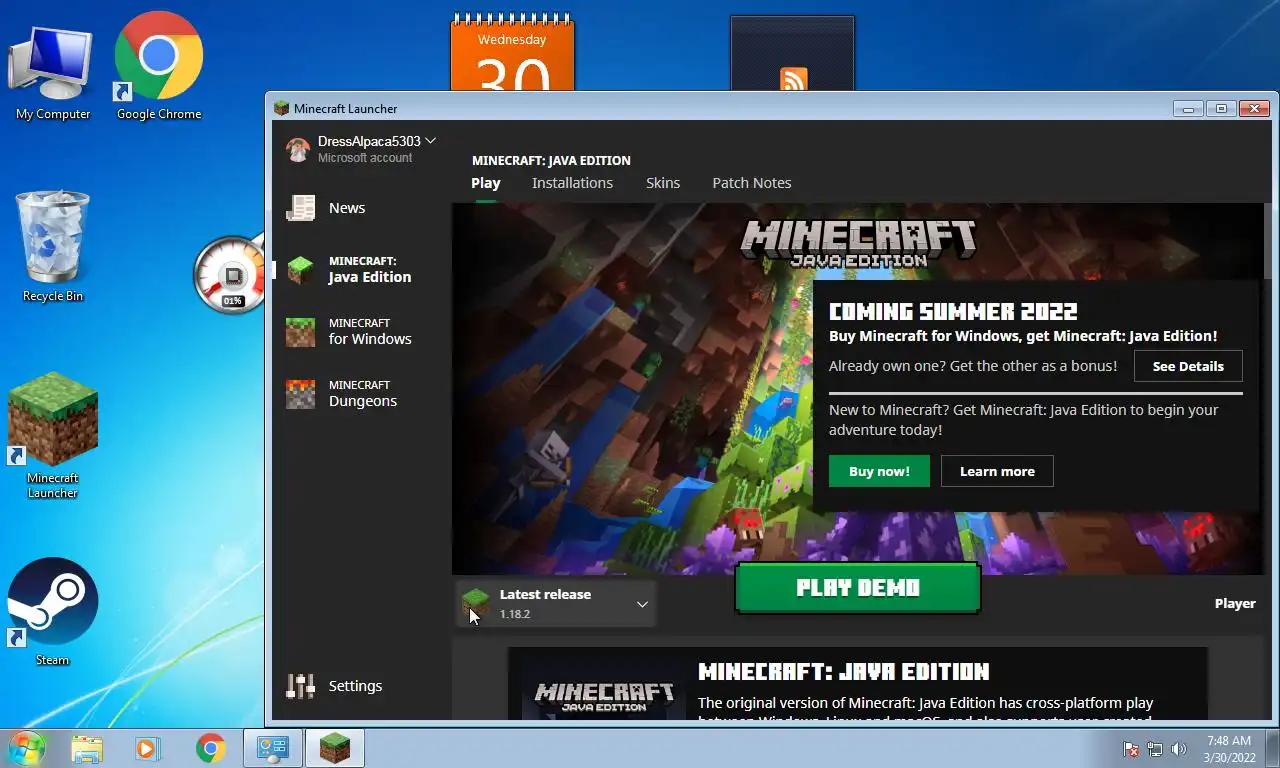Switch to the Patch Notes tab
The image size is (1280, 768).
[752, 183]
